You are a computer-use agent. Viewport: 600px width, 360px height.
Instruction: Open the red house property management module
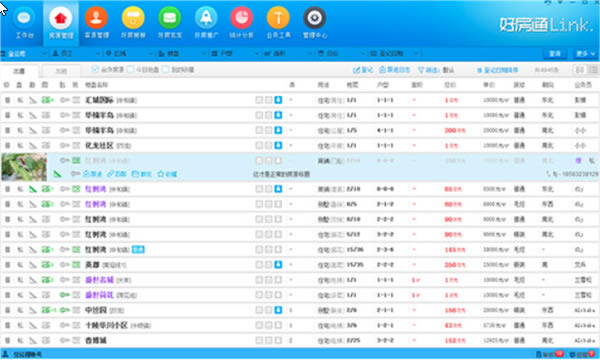[x=60, y=23]
